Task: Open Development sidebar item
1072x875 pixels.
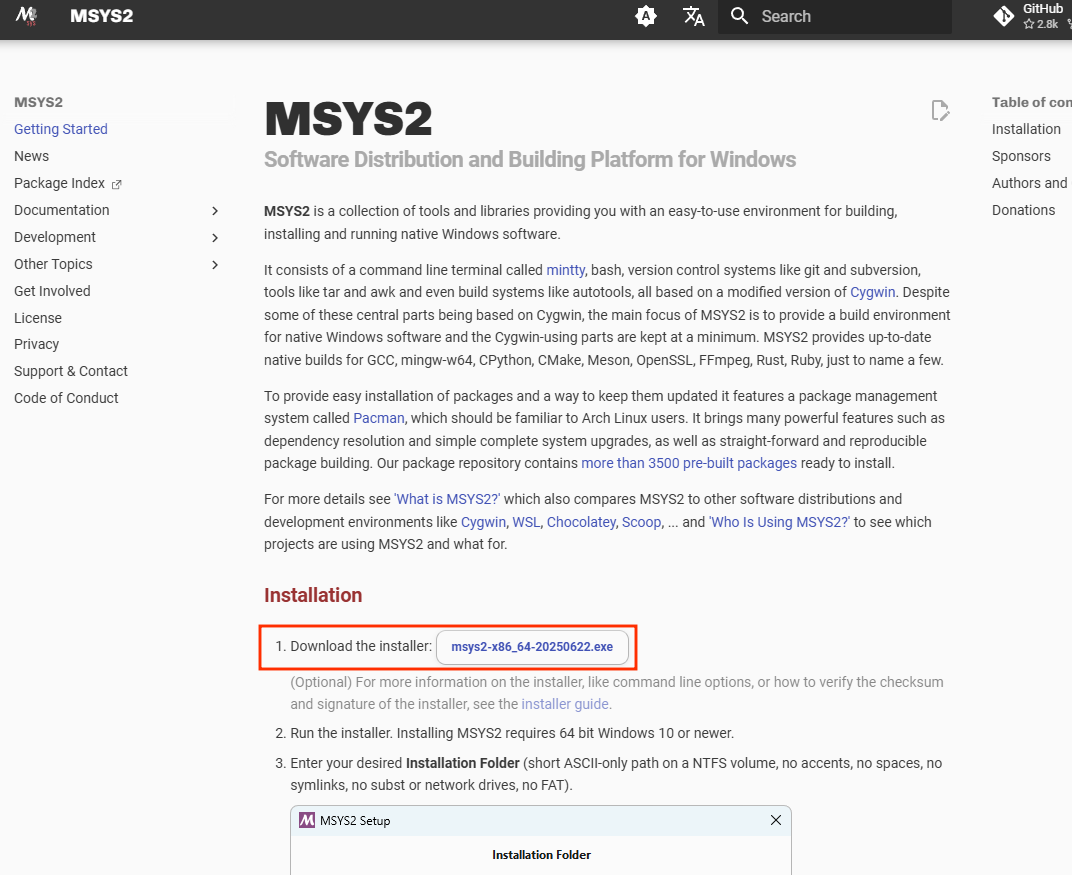Action: click(55, 237)
